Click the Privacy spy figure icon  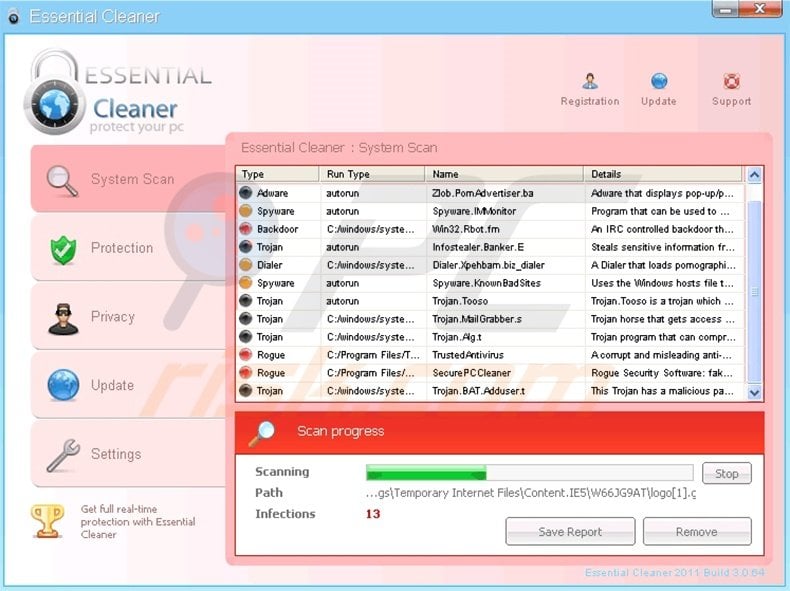click(63, 318)
